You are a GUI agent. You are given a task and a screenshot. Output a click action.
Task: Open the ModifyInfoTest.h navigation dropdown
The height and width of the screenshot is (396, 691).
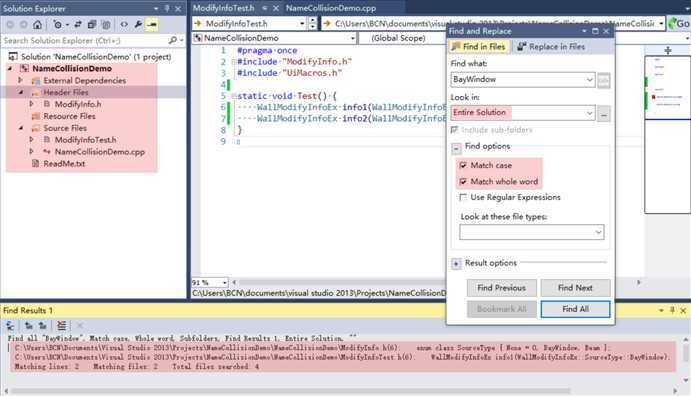302,23
